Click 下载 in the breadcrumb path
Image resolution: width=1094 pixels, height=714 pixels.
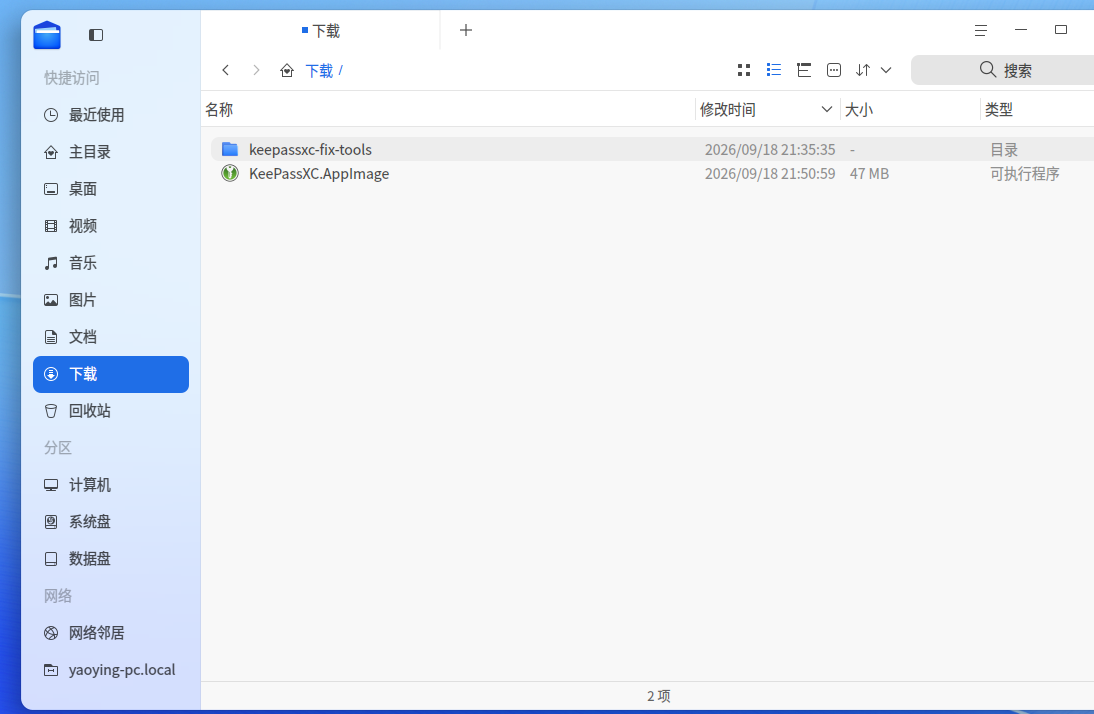(320, 70)
